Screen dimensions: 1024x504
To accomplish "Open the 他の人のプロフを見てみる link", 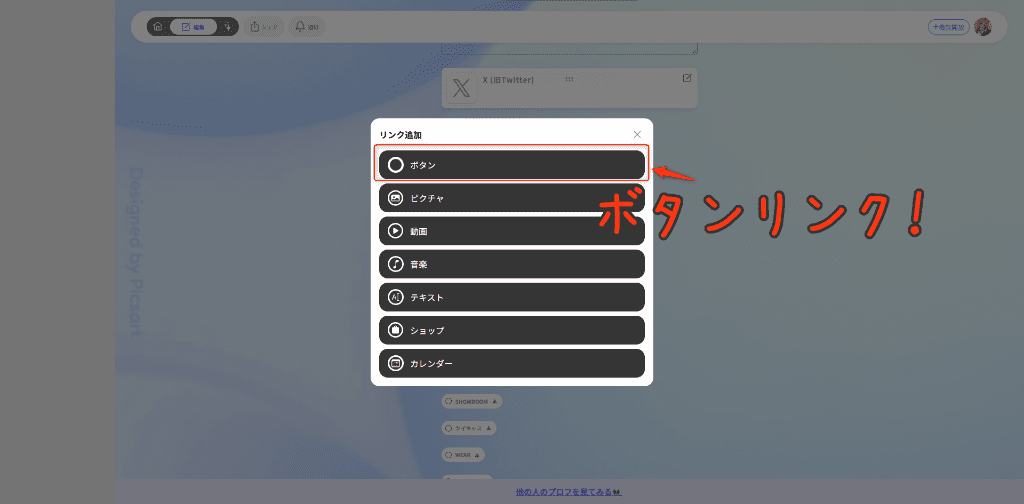I will click(x=568, y=492).
